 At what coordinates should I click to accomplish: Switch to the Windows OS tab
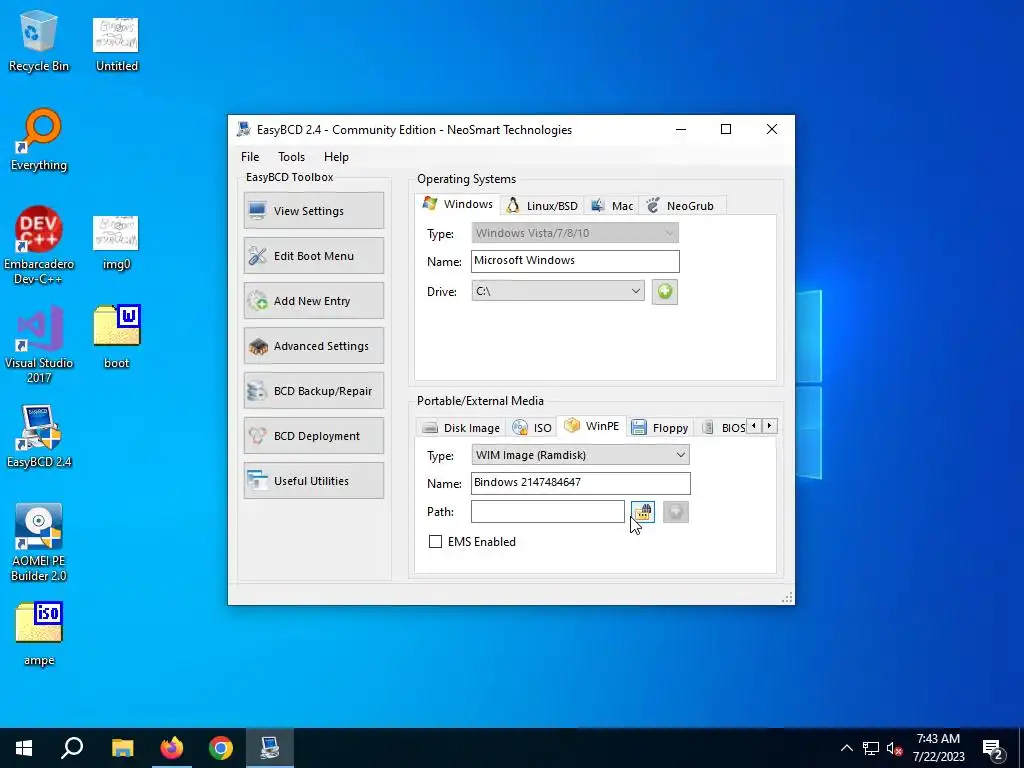pos(458,204)
